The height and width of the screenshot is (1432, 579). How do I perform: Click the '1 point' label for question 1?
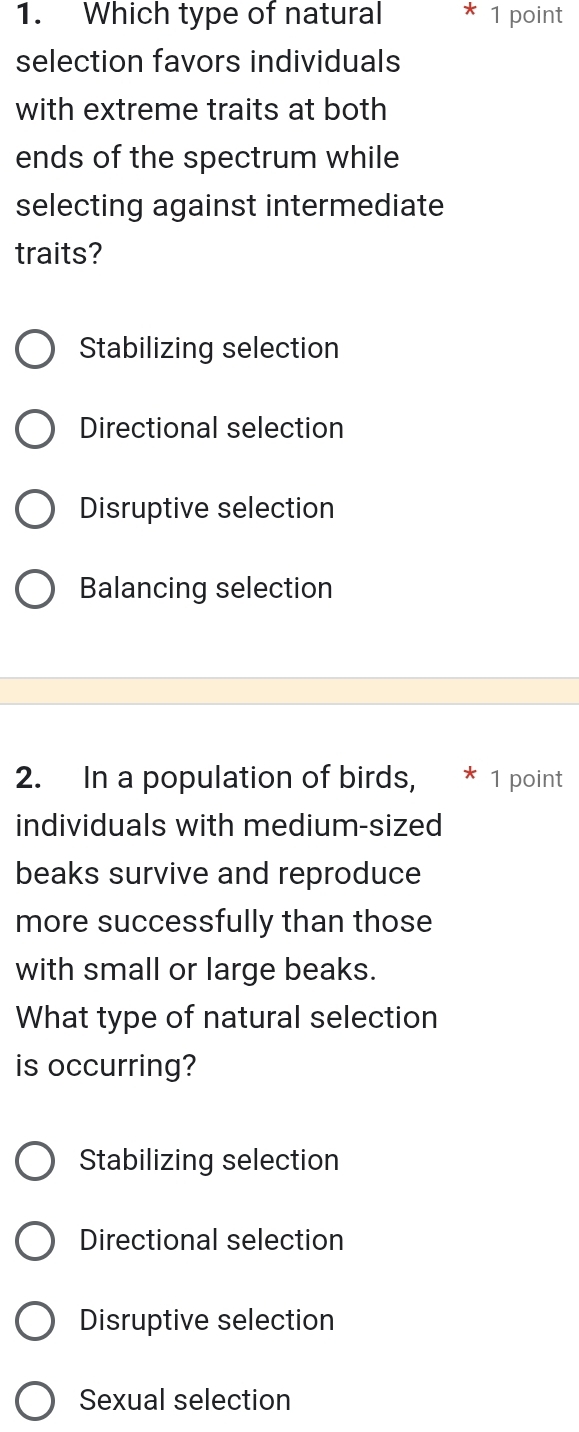coord(524,15)
